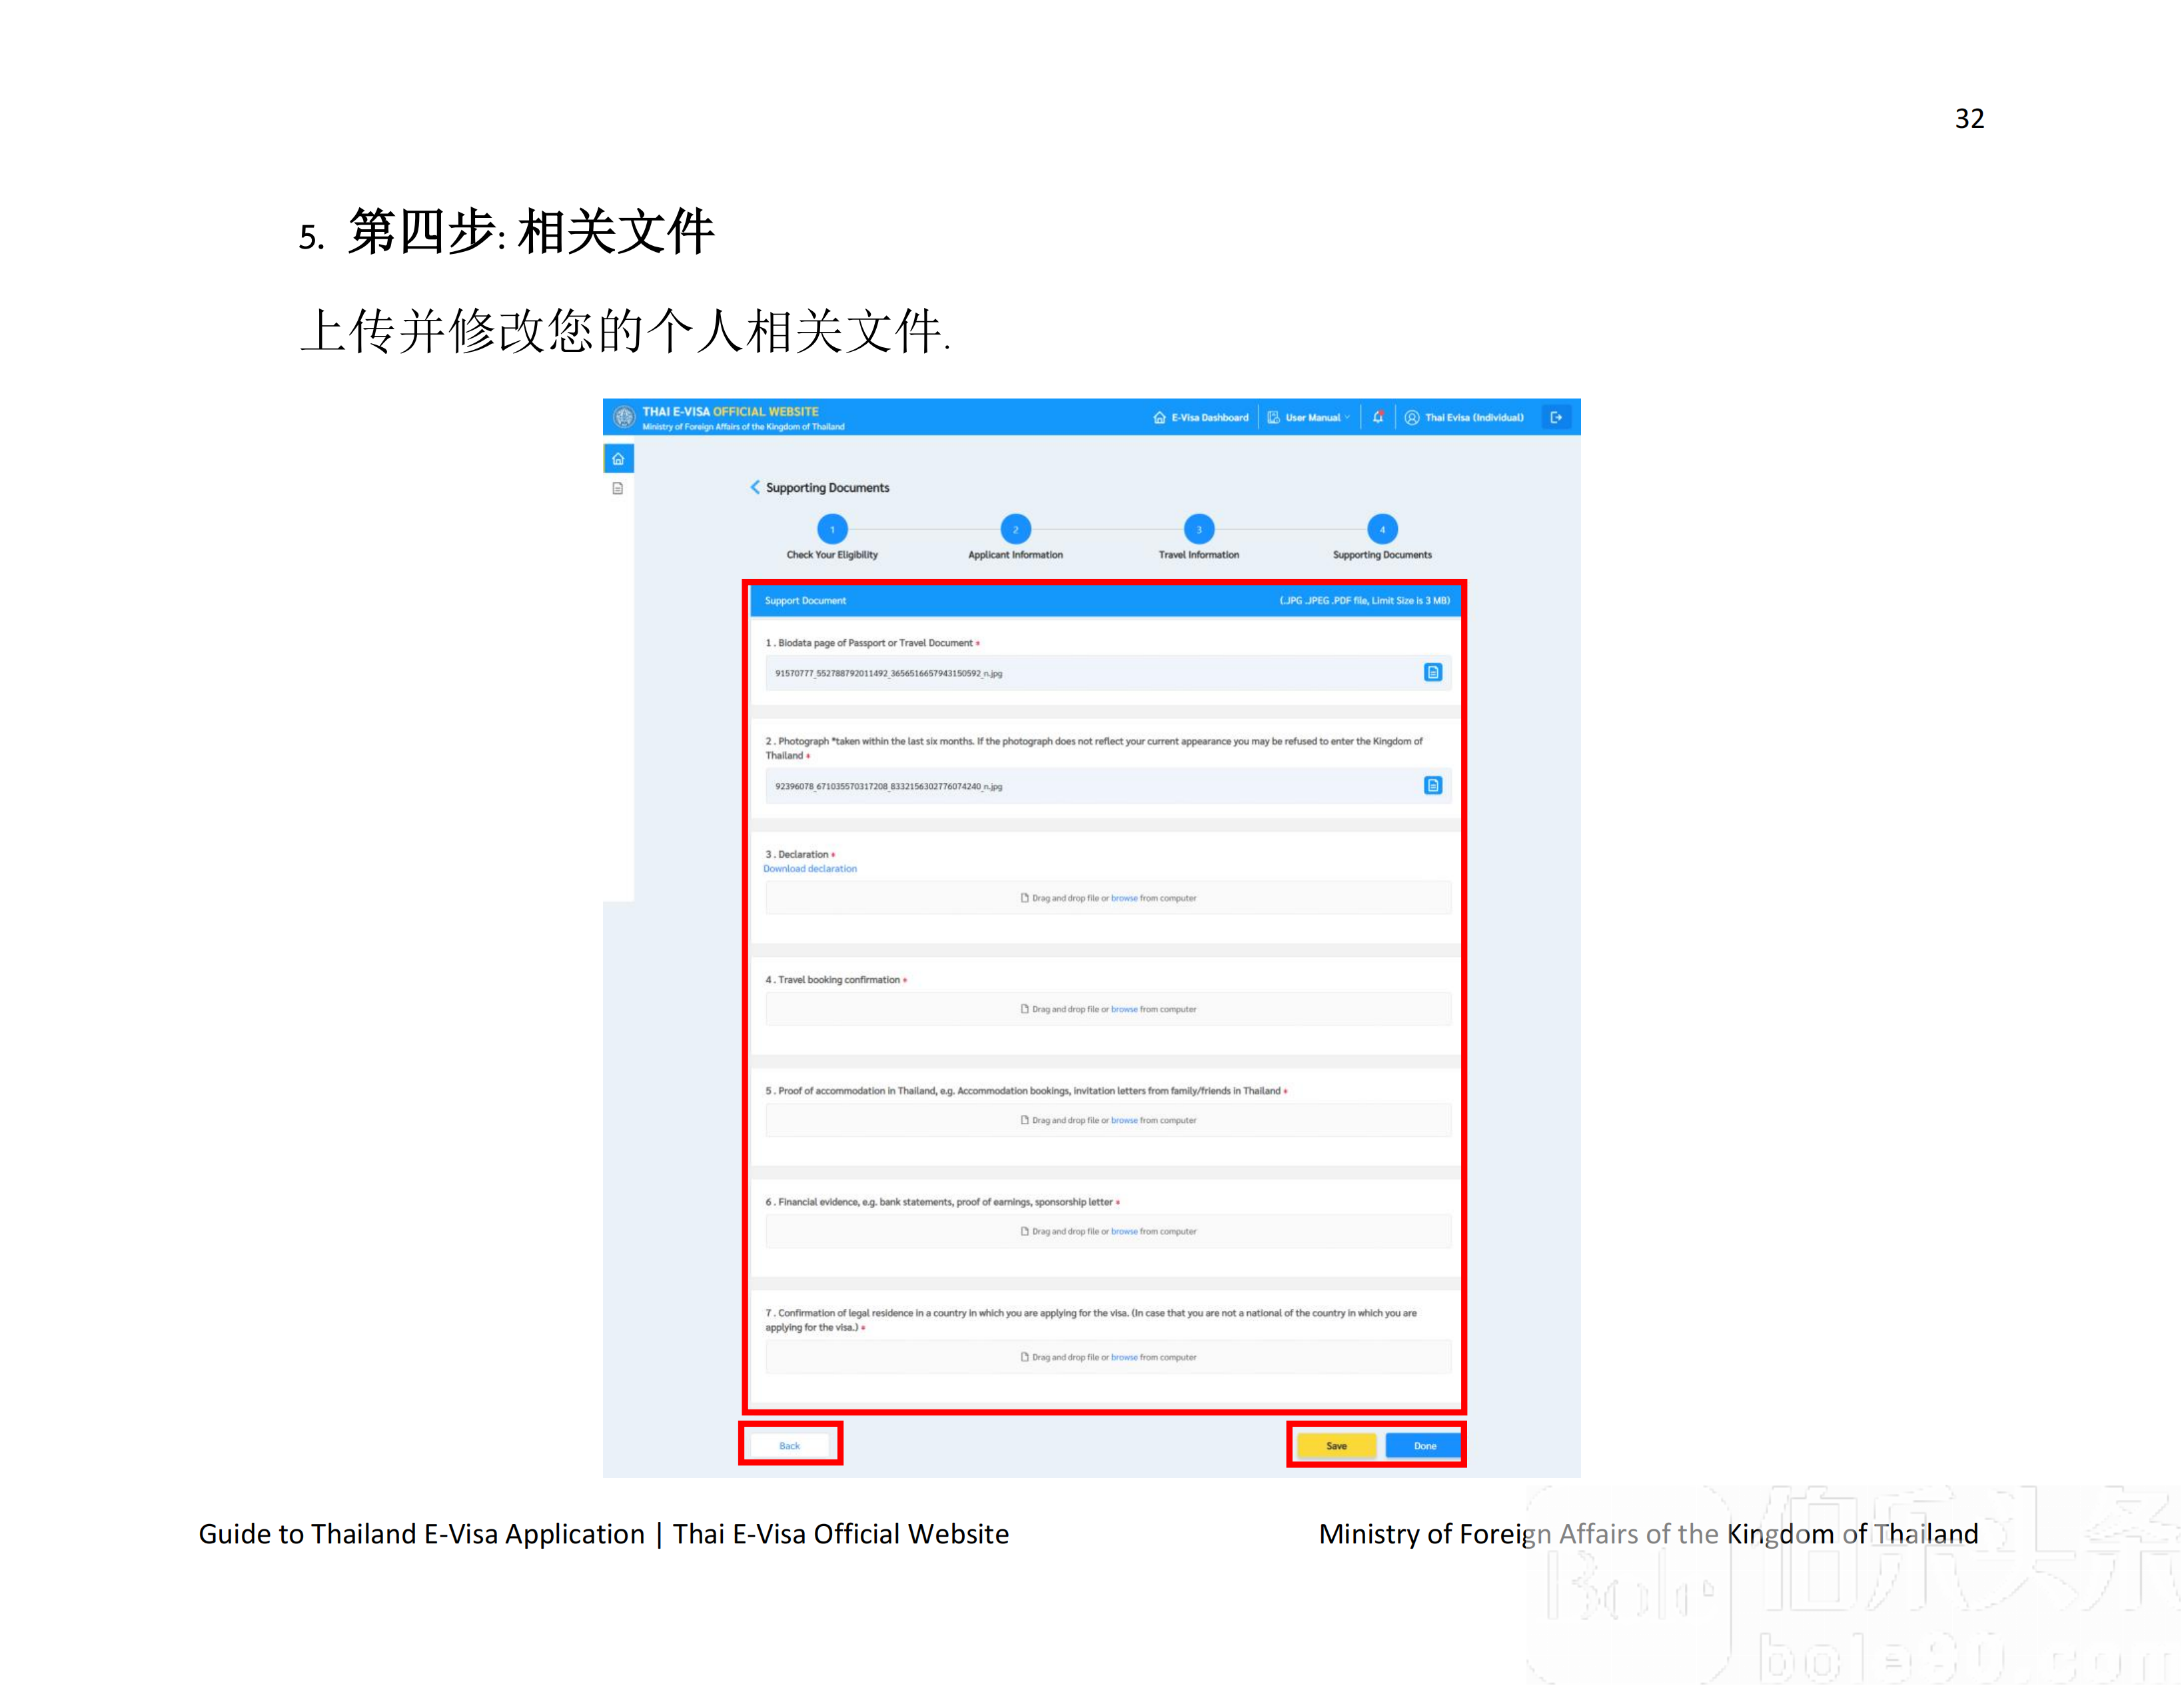This screenshot has width=2184, height=1688.
Task: Open the Download declaration link
Action: click(810, 868)
